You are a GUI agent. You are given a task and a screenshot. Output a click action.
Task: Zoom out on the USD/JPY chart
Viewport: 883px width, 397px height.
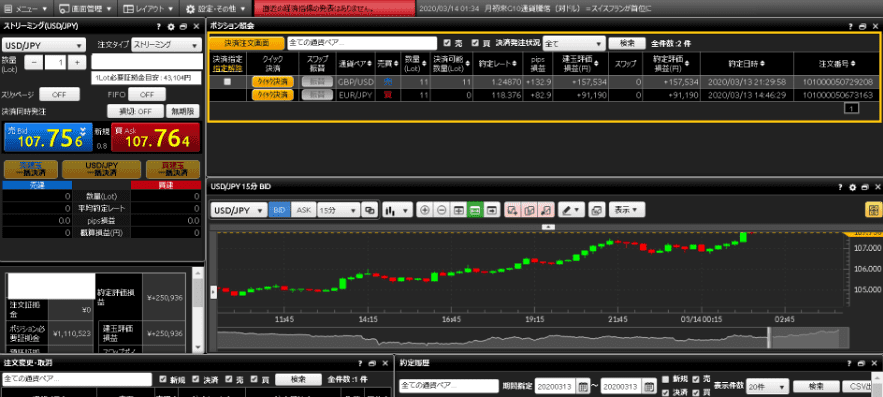click(x=442, y=210)
